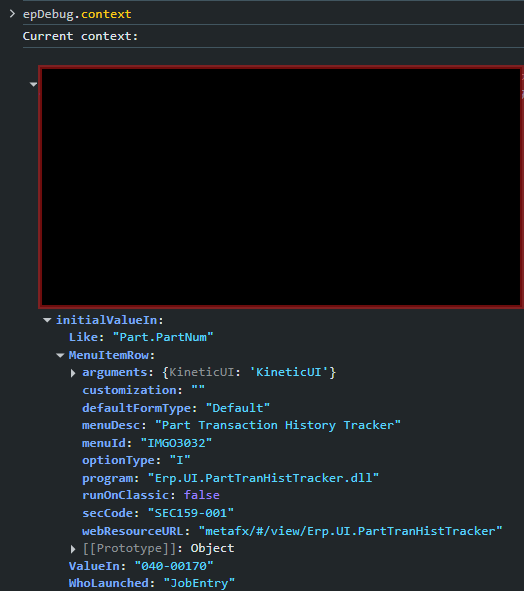The height and width of the screenshot is (591, 524).
Task: Click menuDesc "Part Transaction History Tracker"
Action: [x=278, y=425]
